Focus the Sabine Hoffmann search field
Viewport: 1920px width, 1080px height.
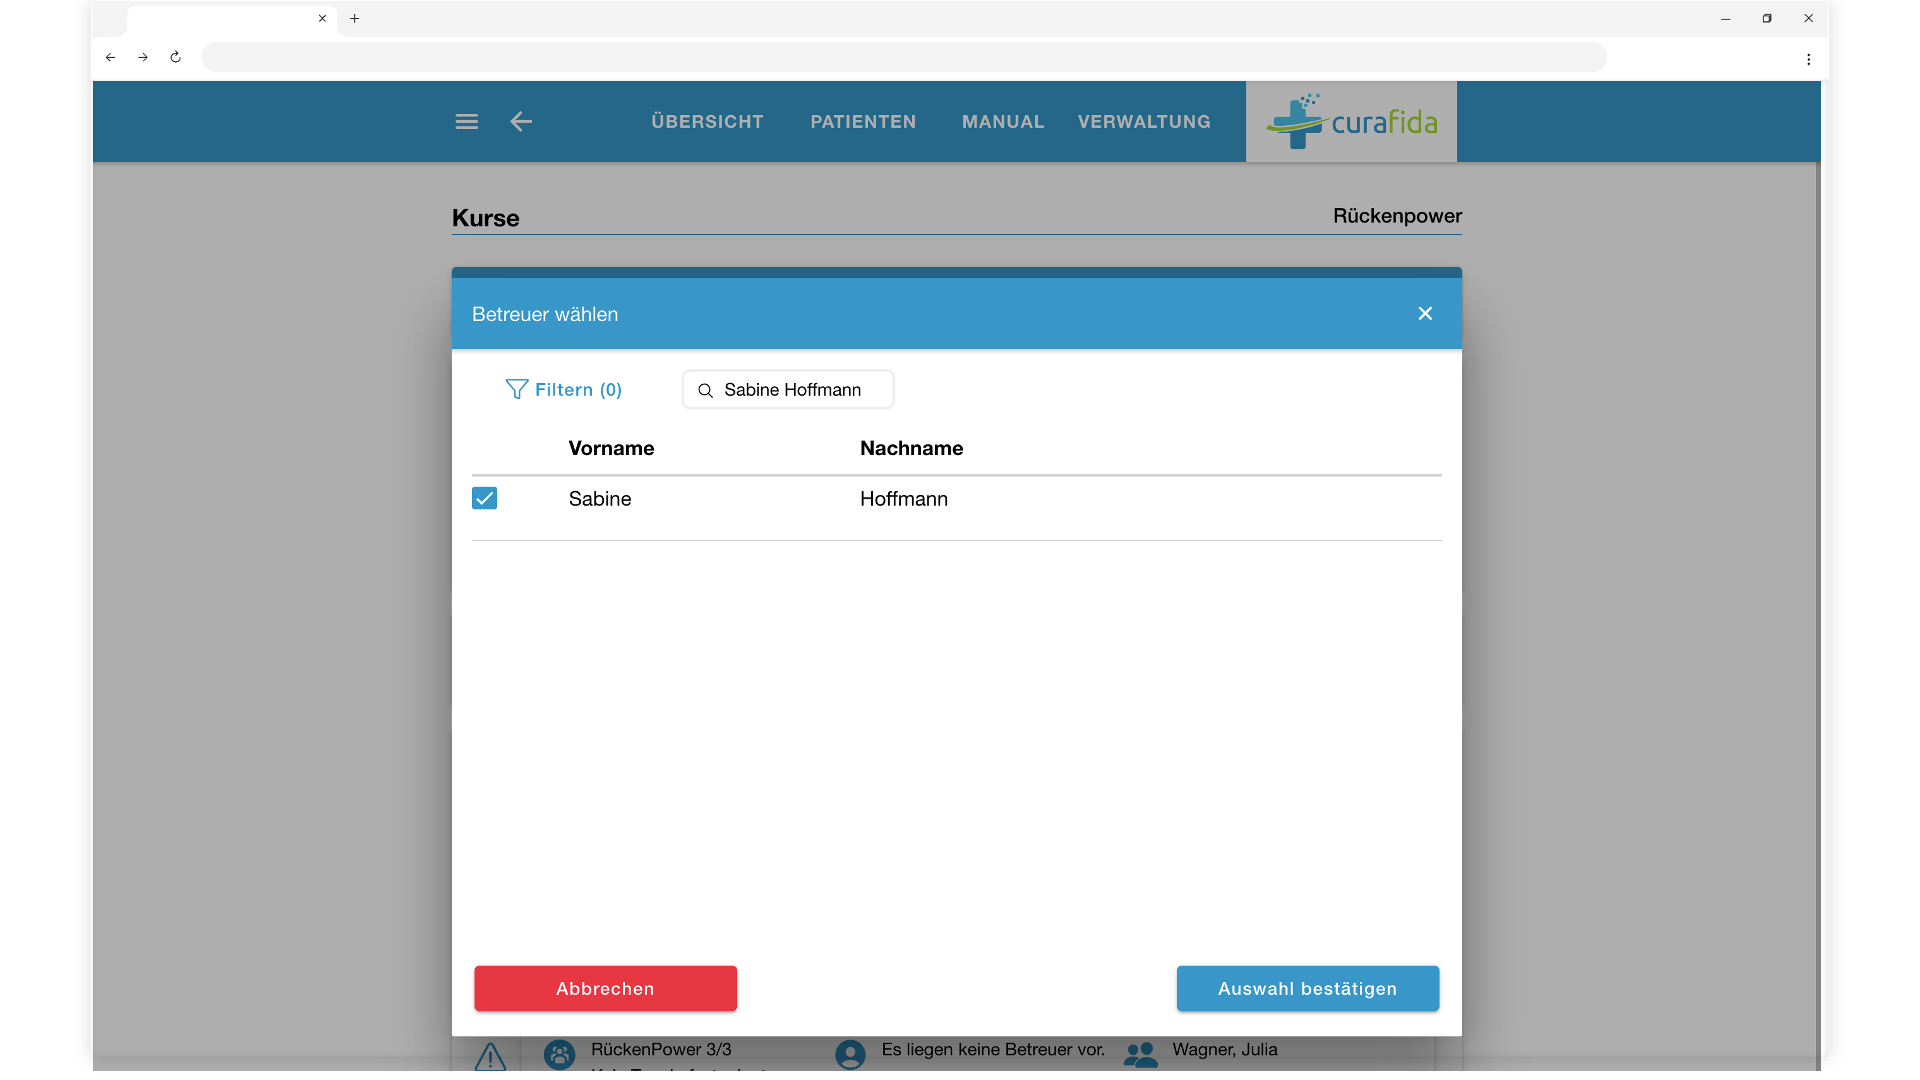pos(788,390)
